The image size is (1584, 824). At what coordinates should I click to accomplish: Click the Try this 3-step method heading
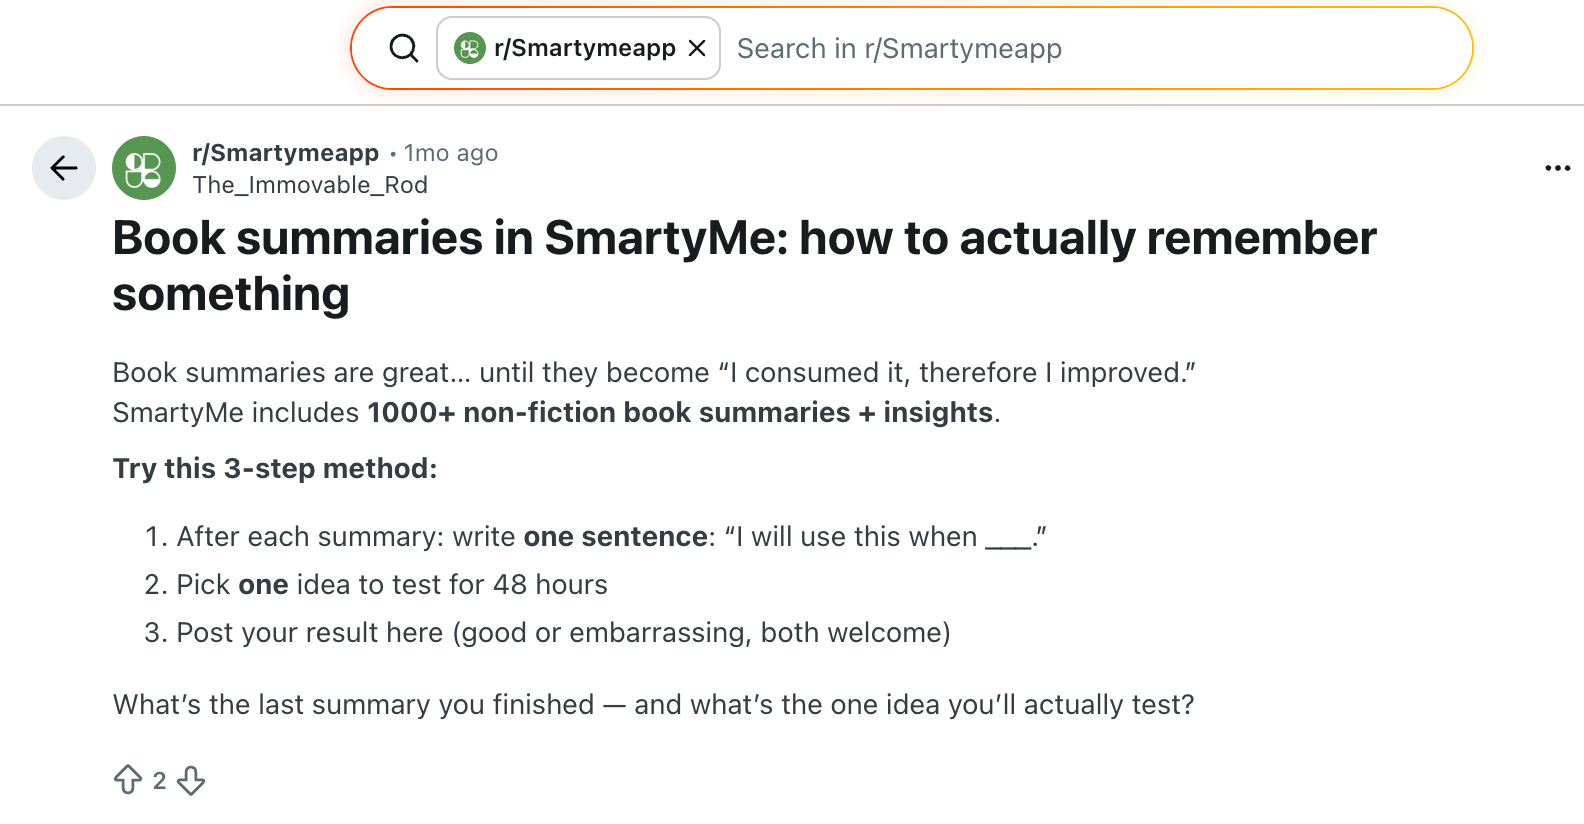(x=275, y=468)
